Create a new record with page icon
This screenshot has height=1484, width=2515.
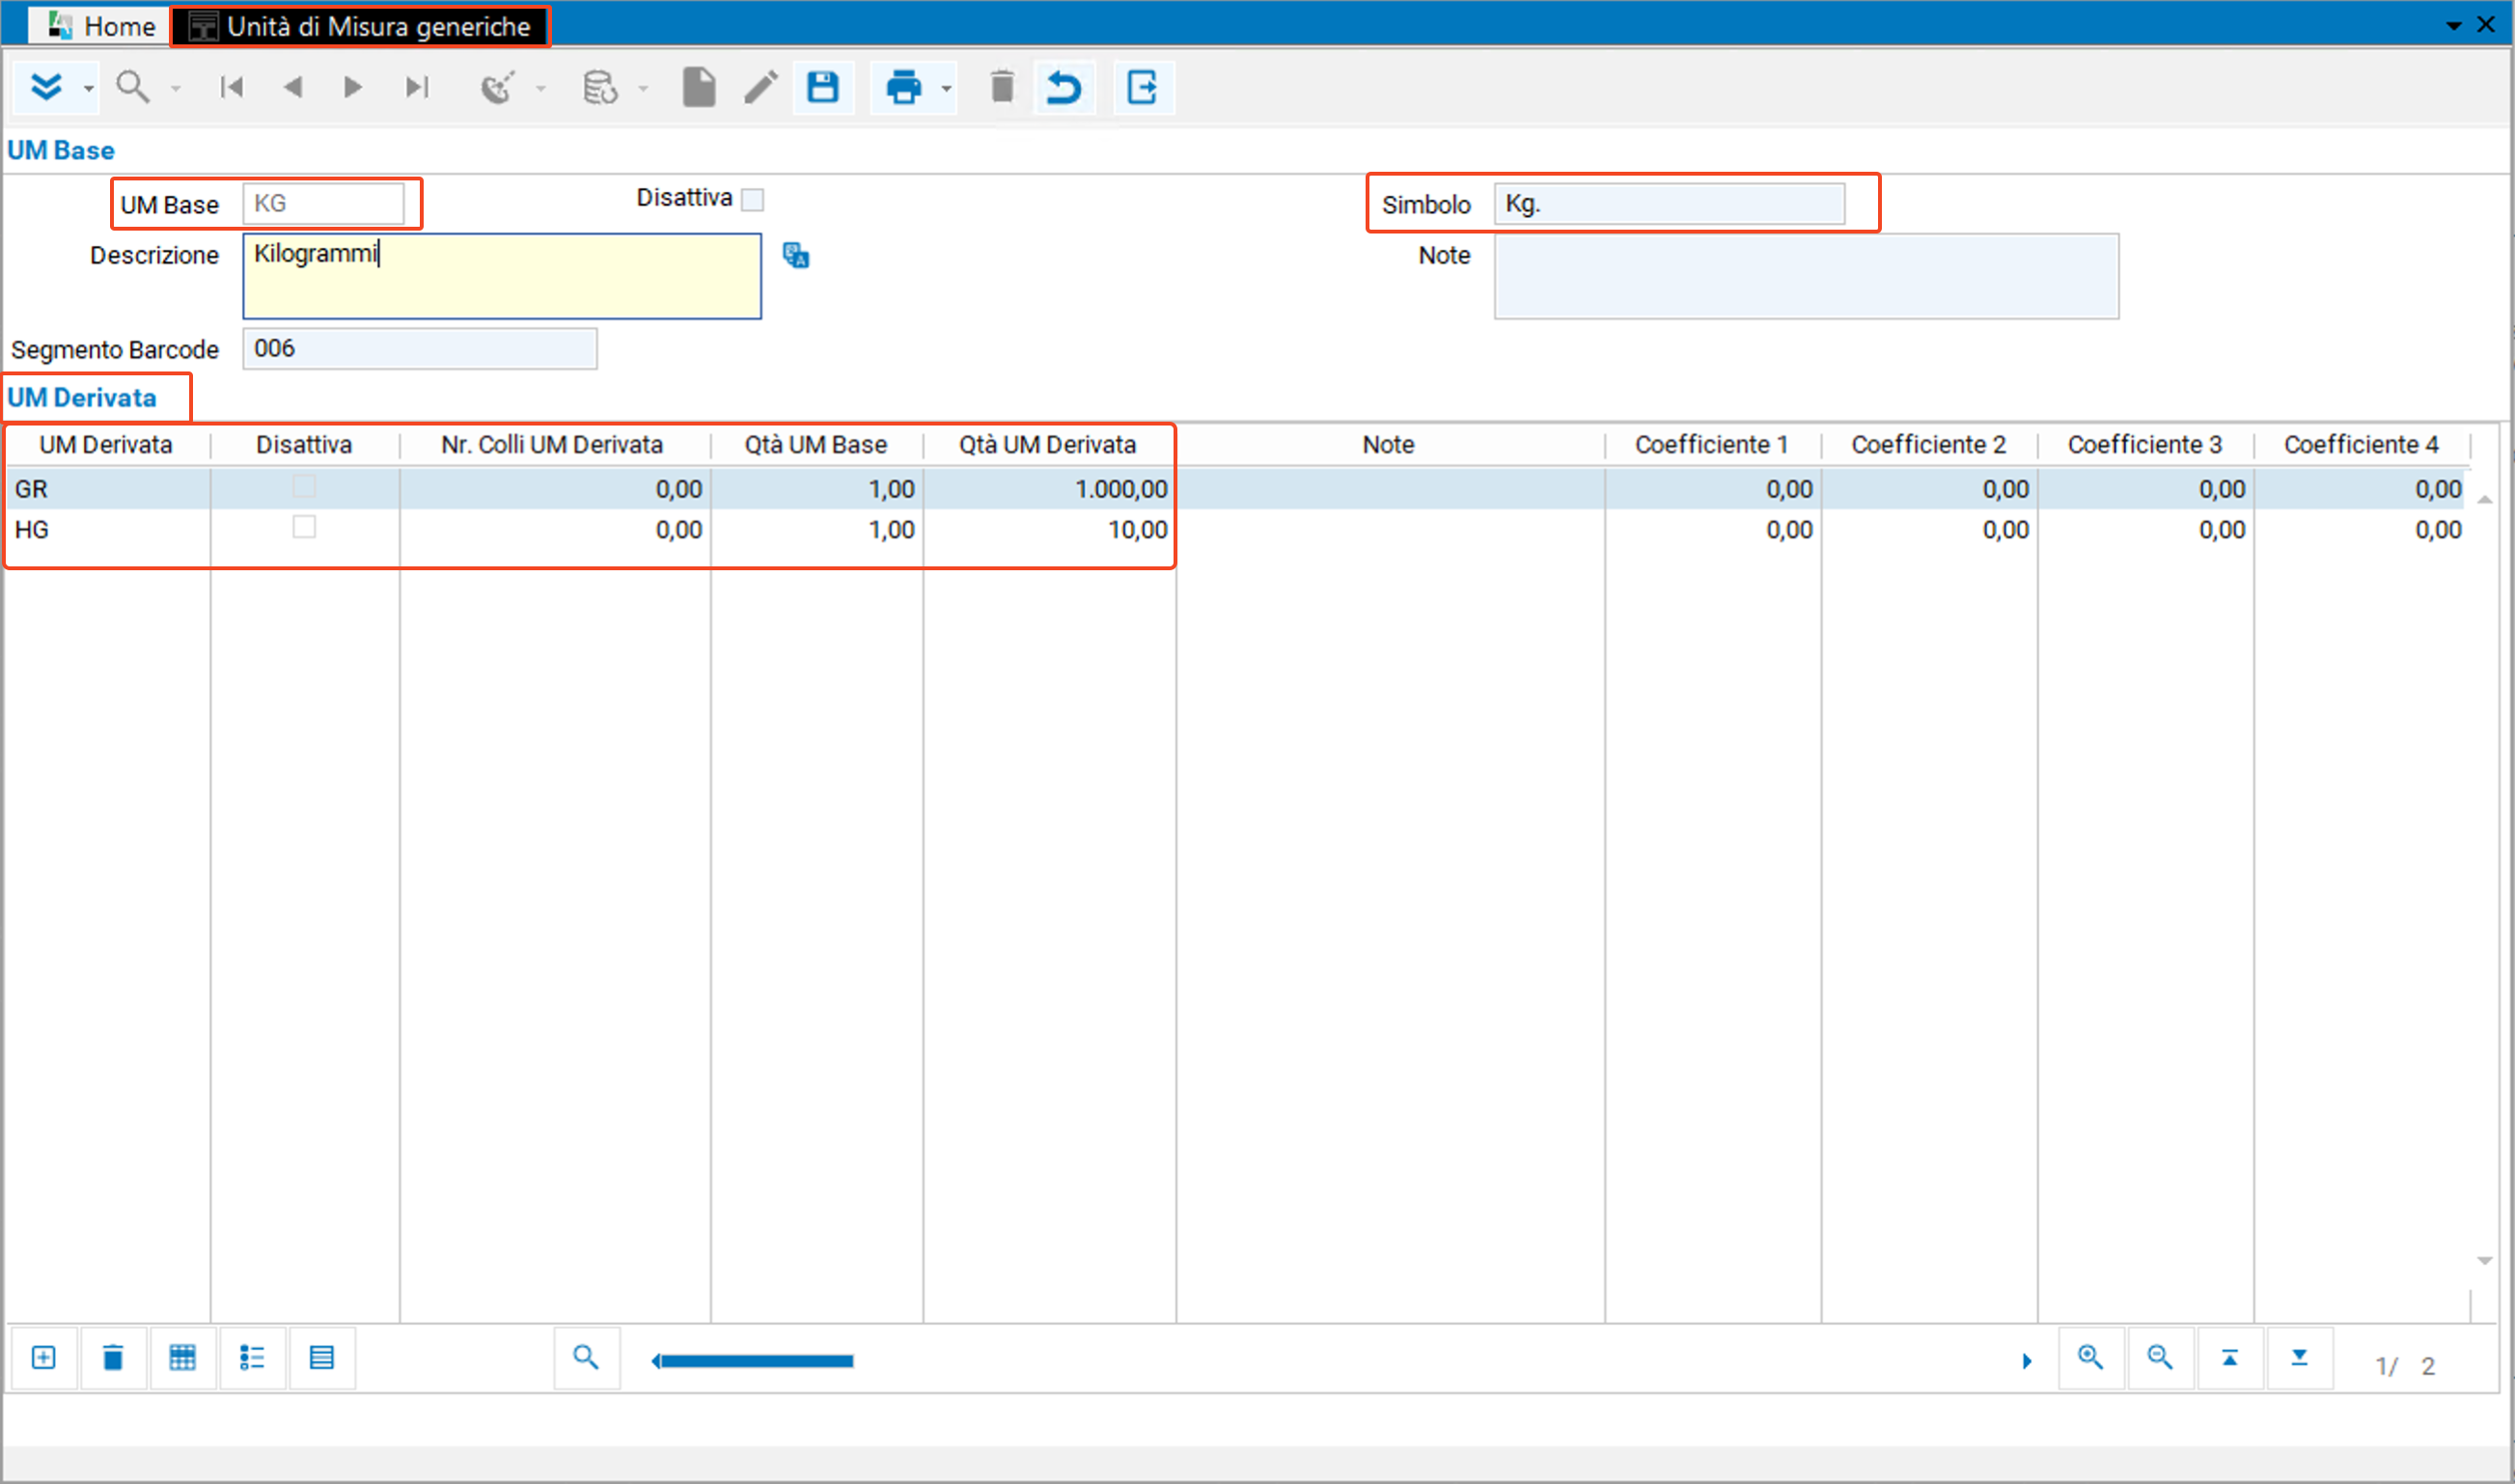tap(699, 87)
